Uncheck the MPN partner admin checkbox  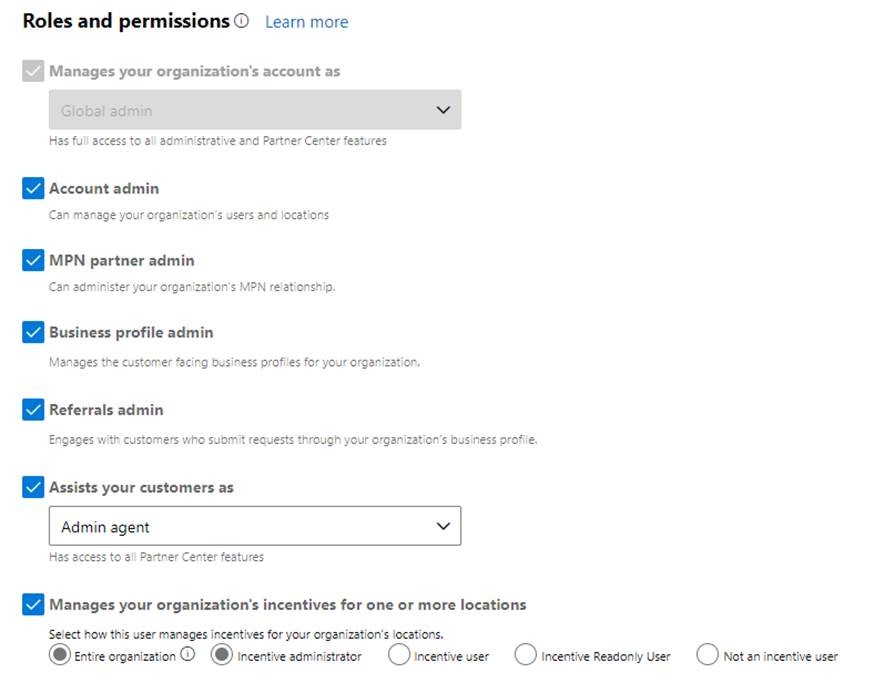[33, 260]
